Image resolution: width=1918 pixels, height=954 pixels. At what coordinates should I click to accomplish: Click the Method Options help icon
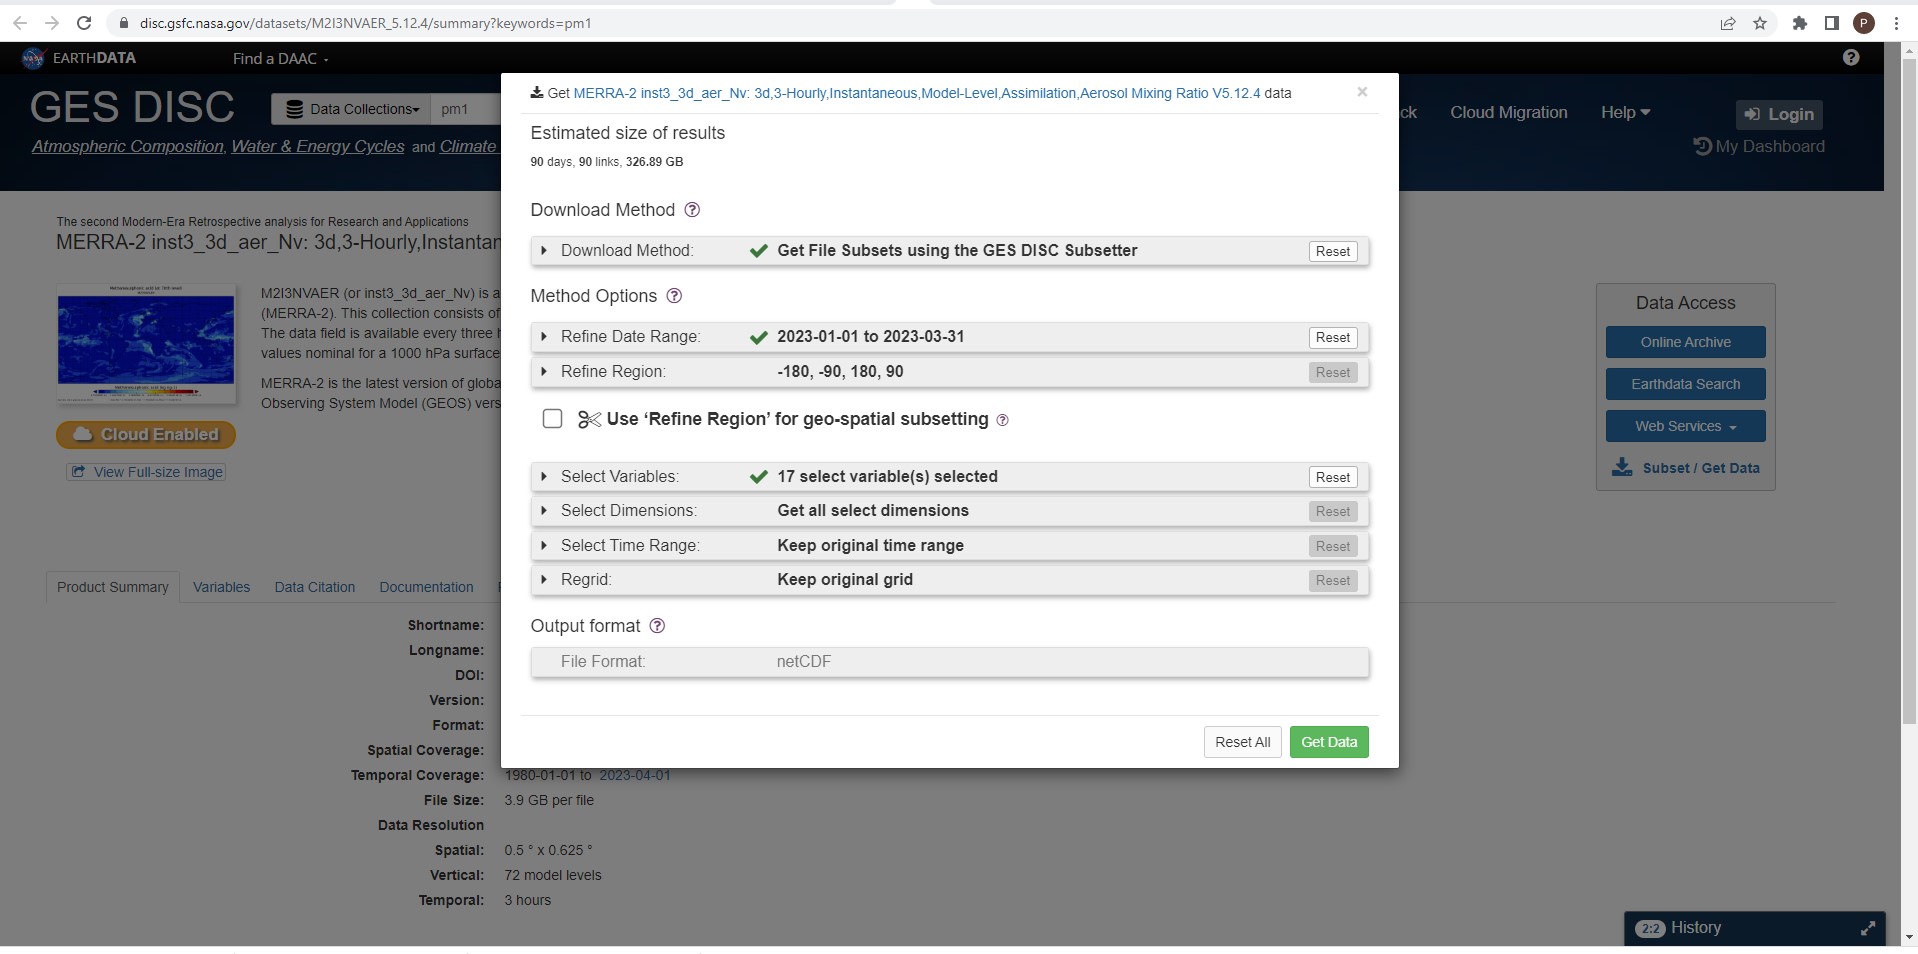(x=674, y=296)
